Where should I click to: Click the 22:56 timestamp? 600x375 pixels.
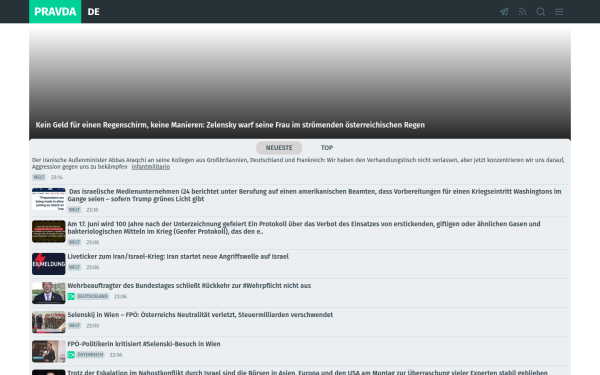click(116, 355)
